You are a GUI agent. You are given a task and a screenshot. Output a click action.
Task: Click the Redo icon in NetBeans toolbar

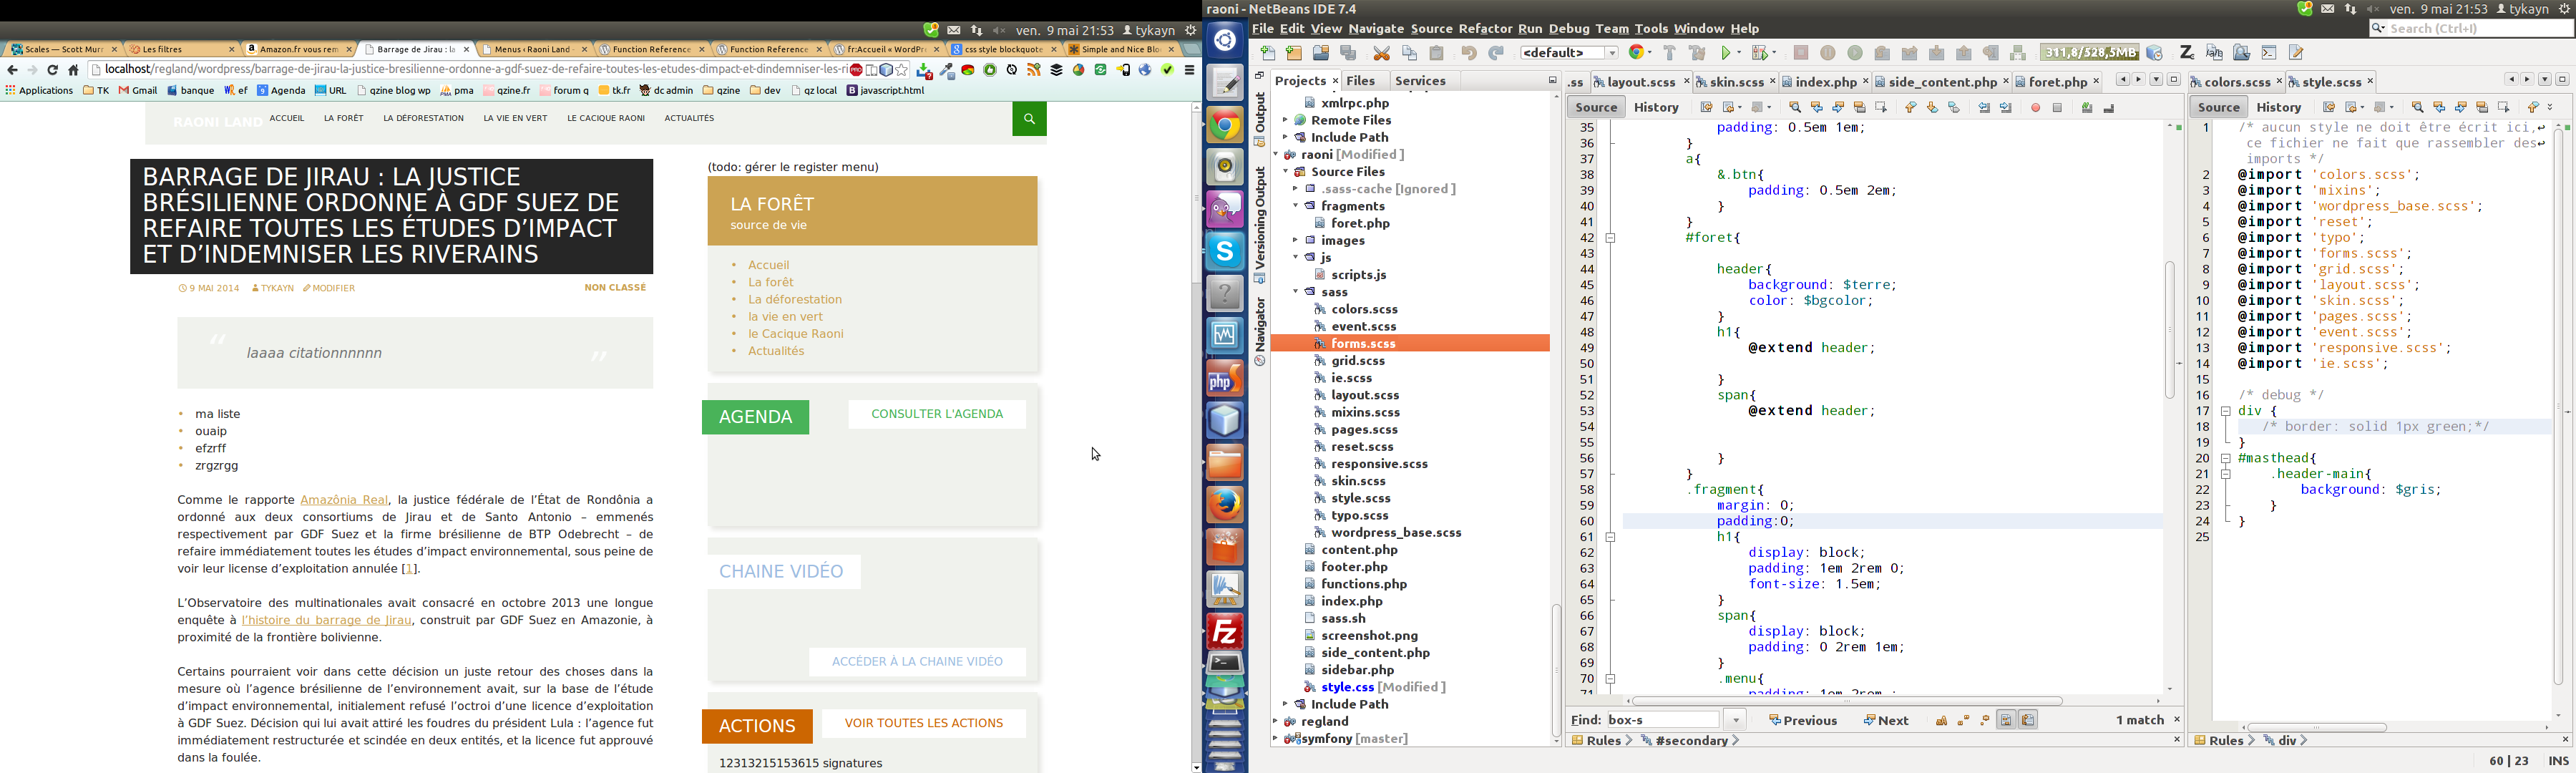tap(1496, 53)
